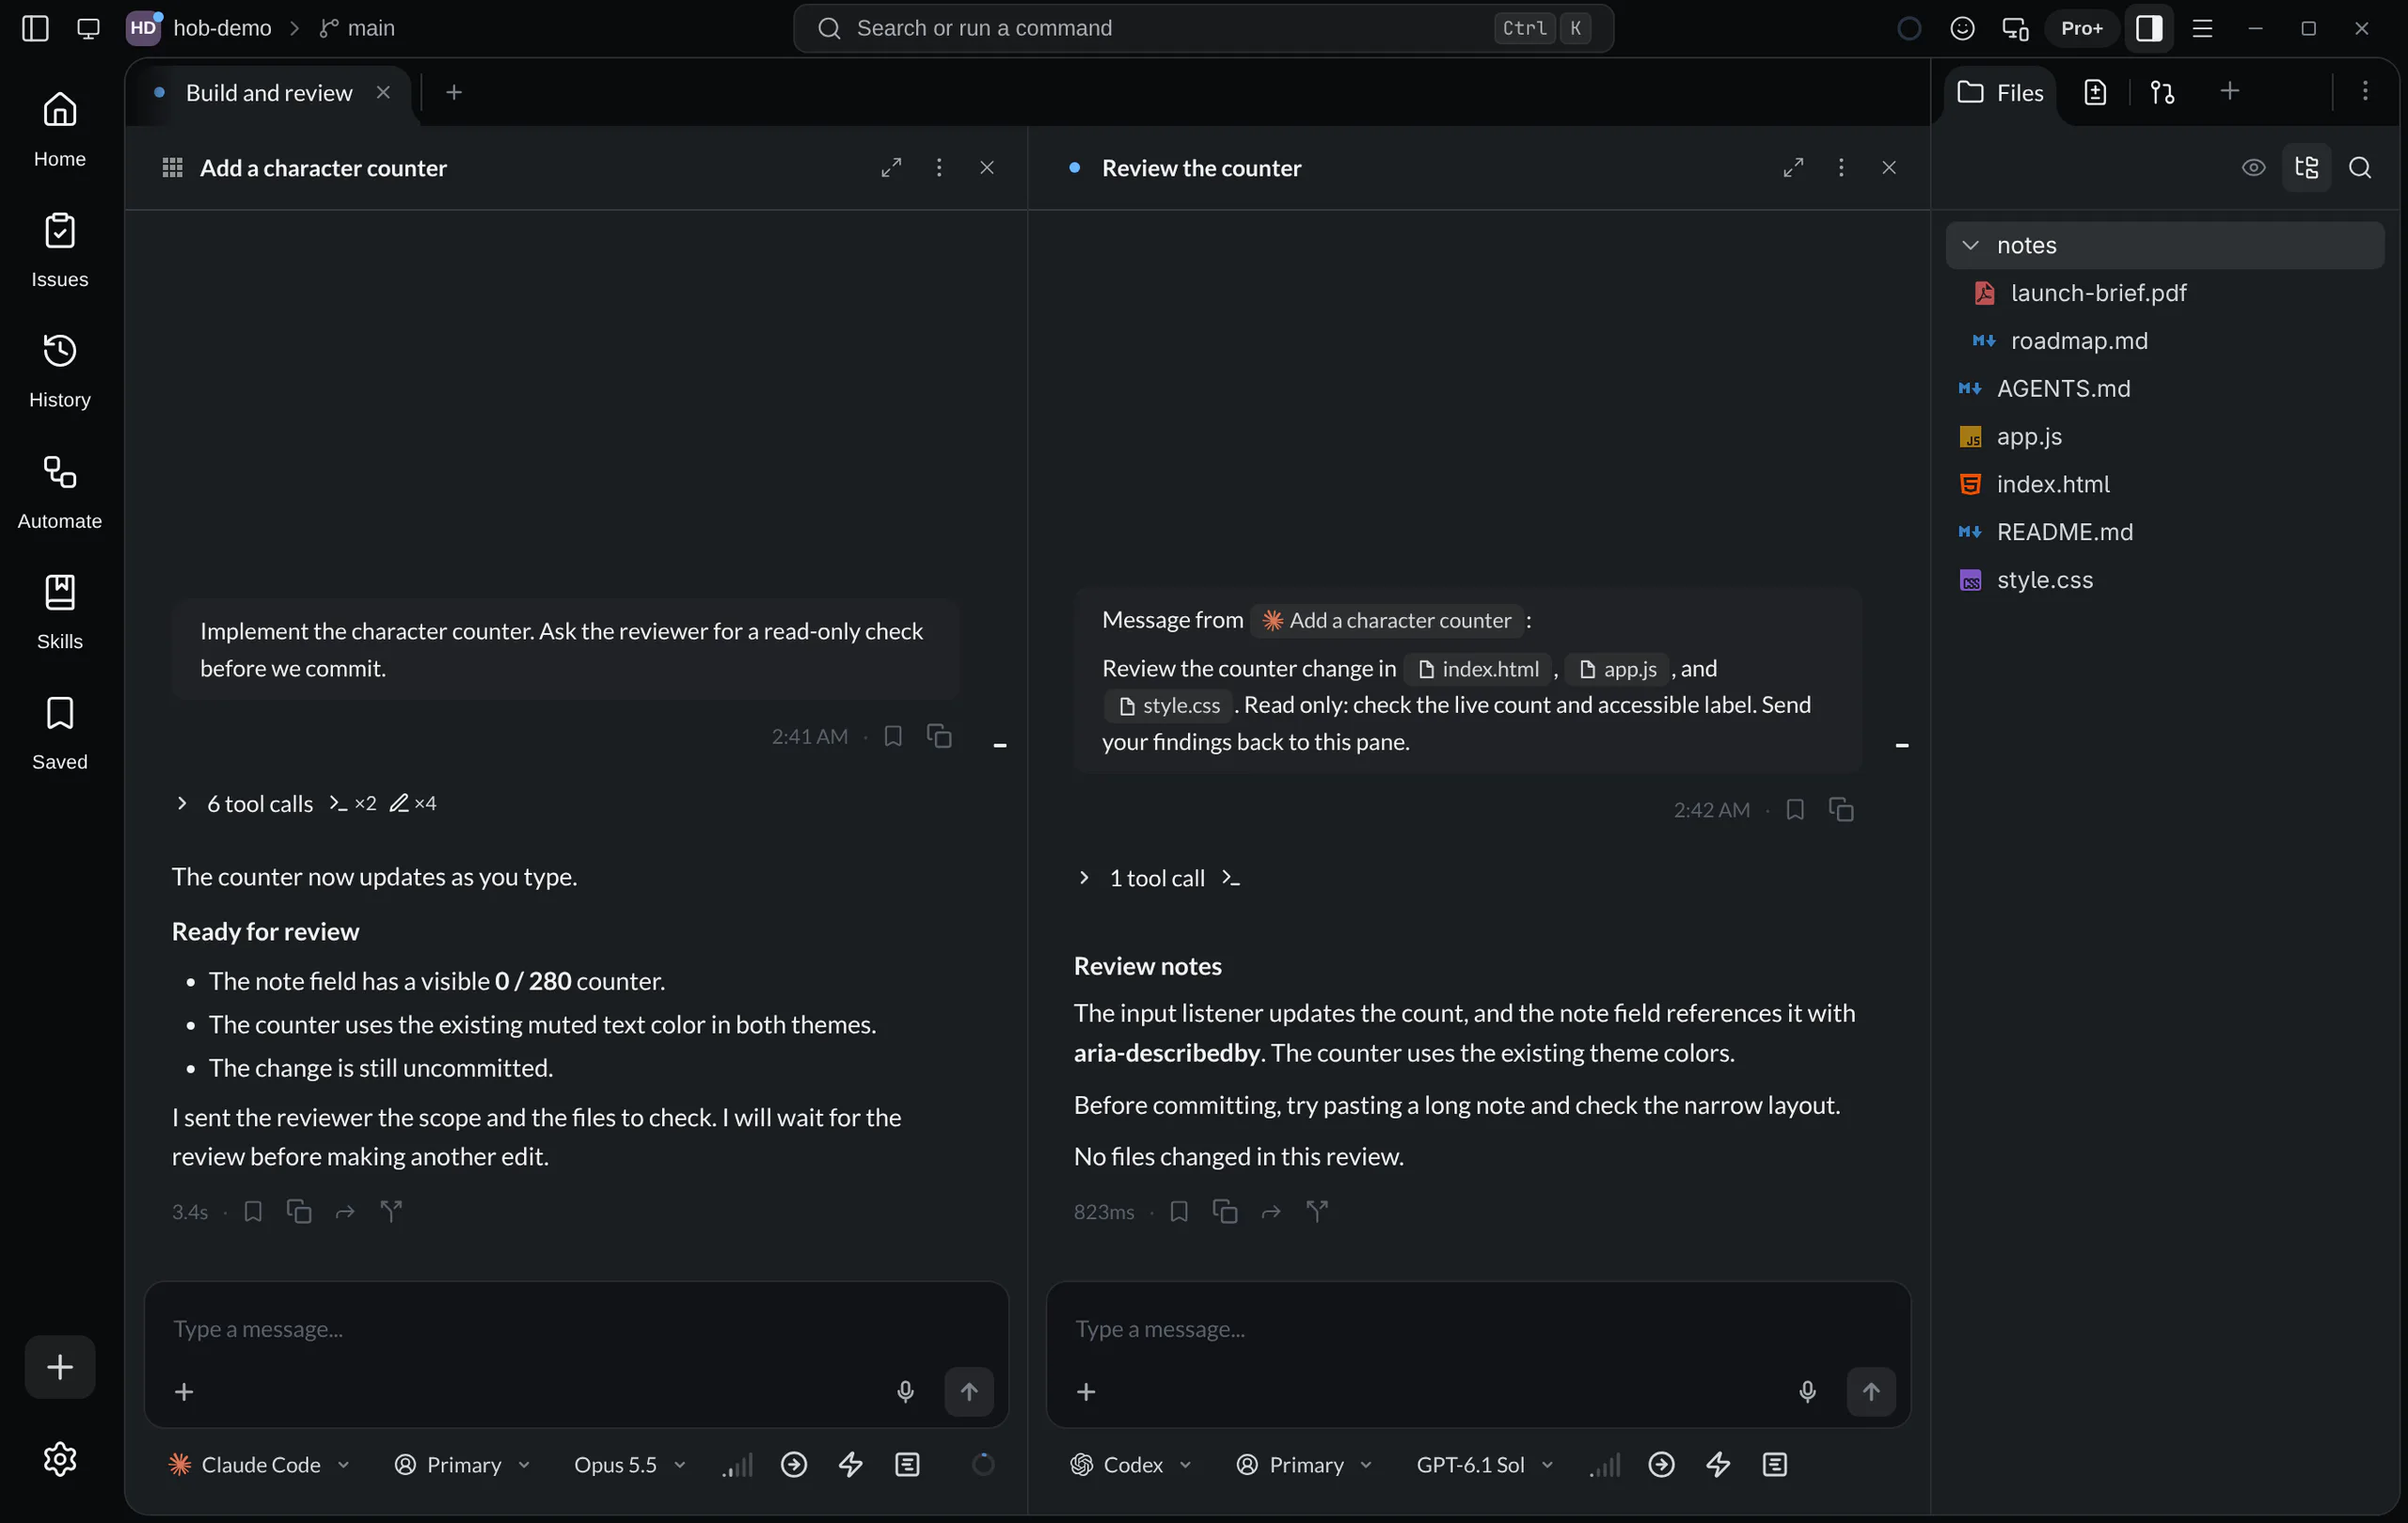Open the Automate section in the sidebar
The image size is (2408, 1523).
pyautogui.click(x=59, y=492)
